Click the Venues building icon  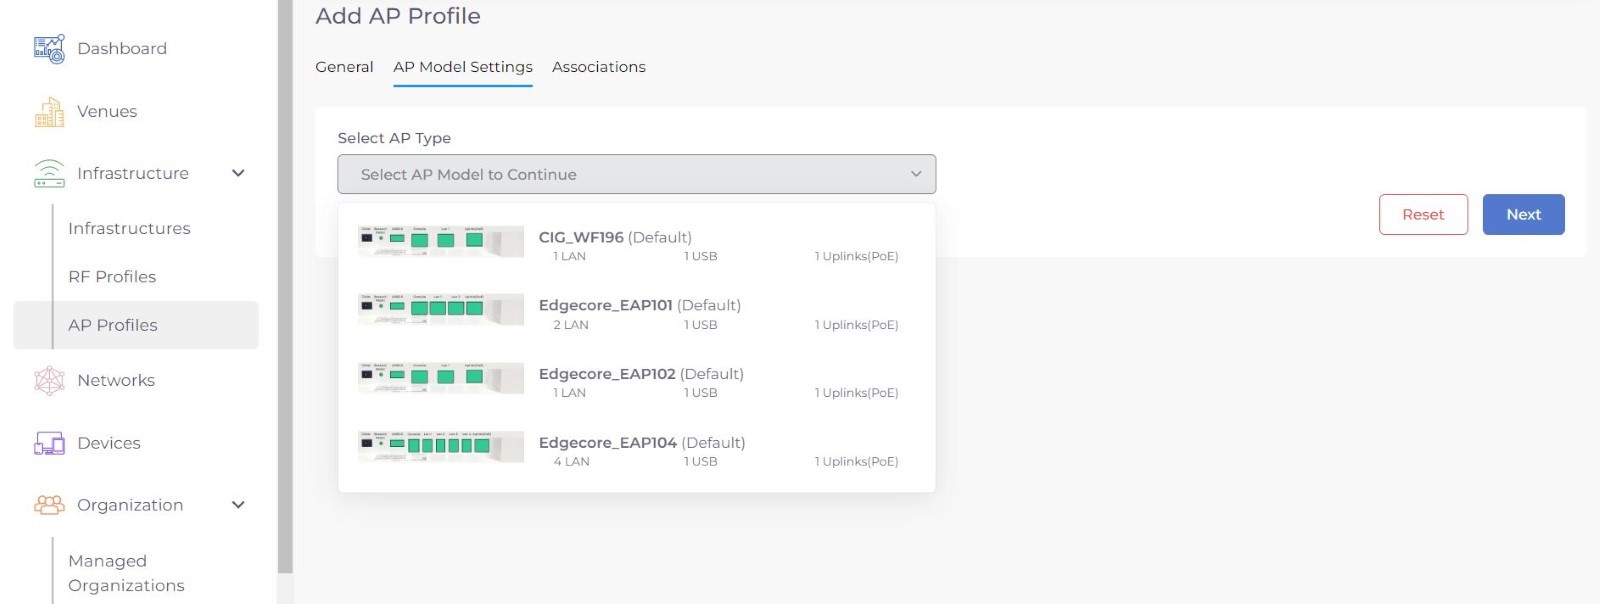tap(49, 112)
